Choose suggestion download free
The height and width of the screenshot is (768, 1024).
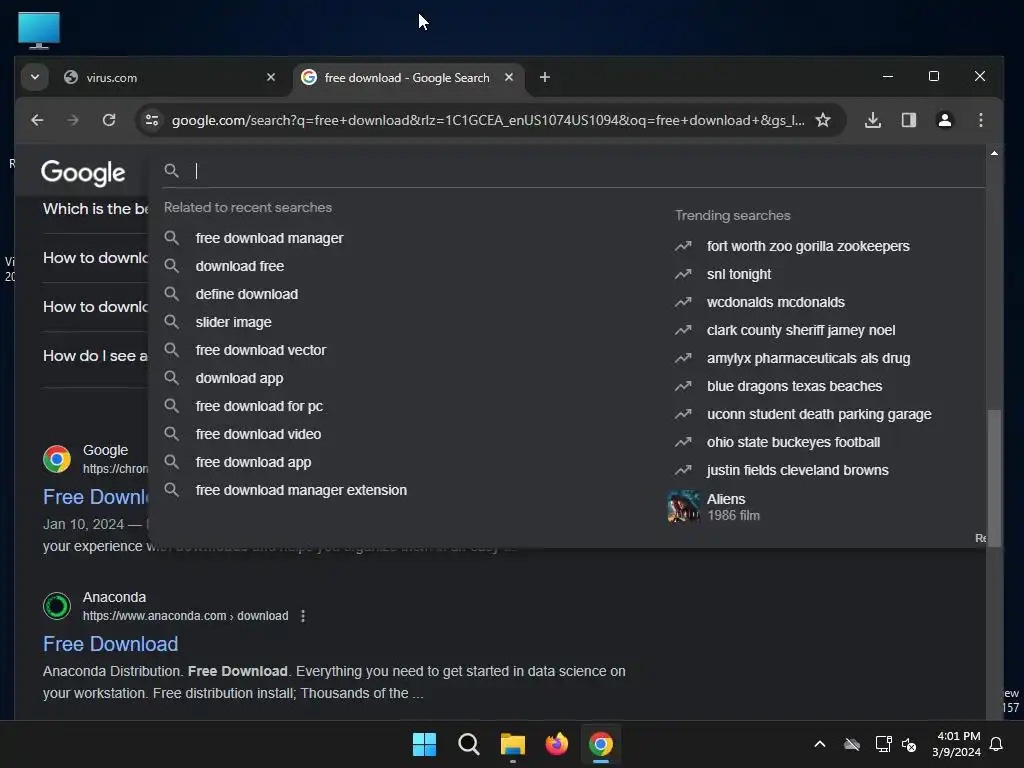240,266
